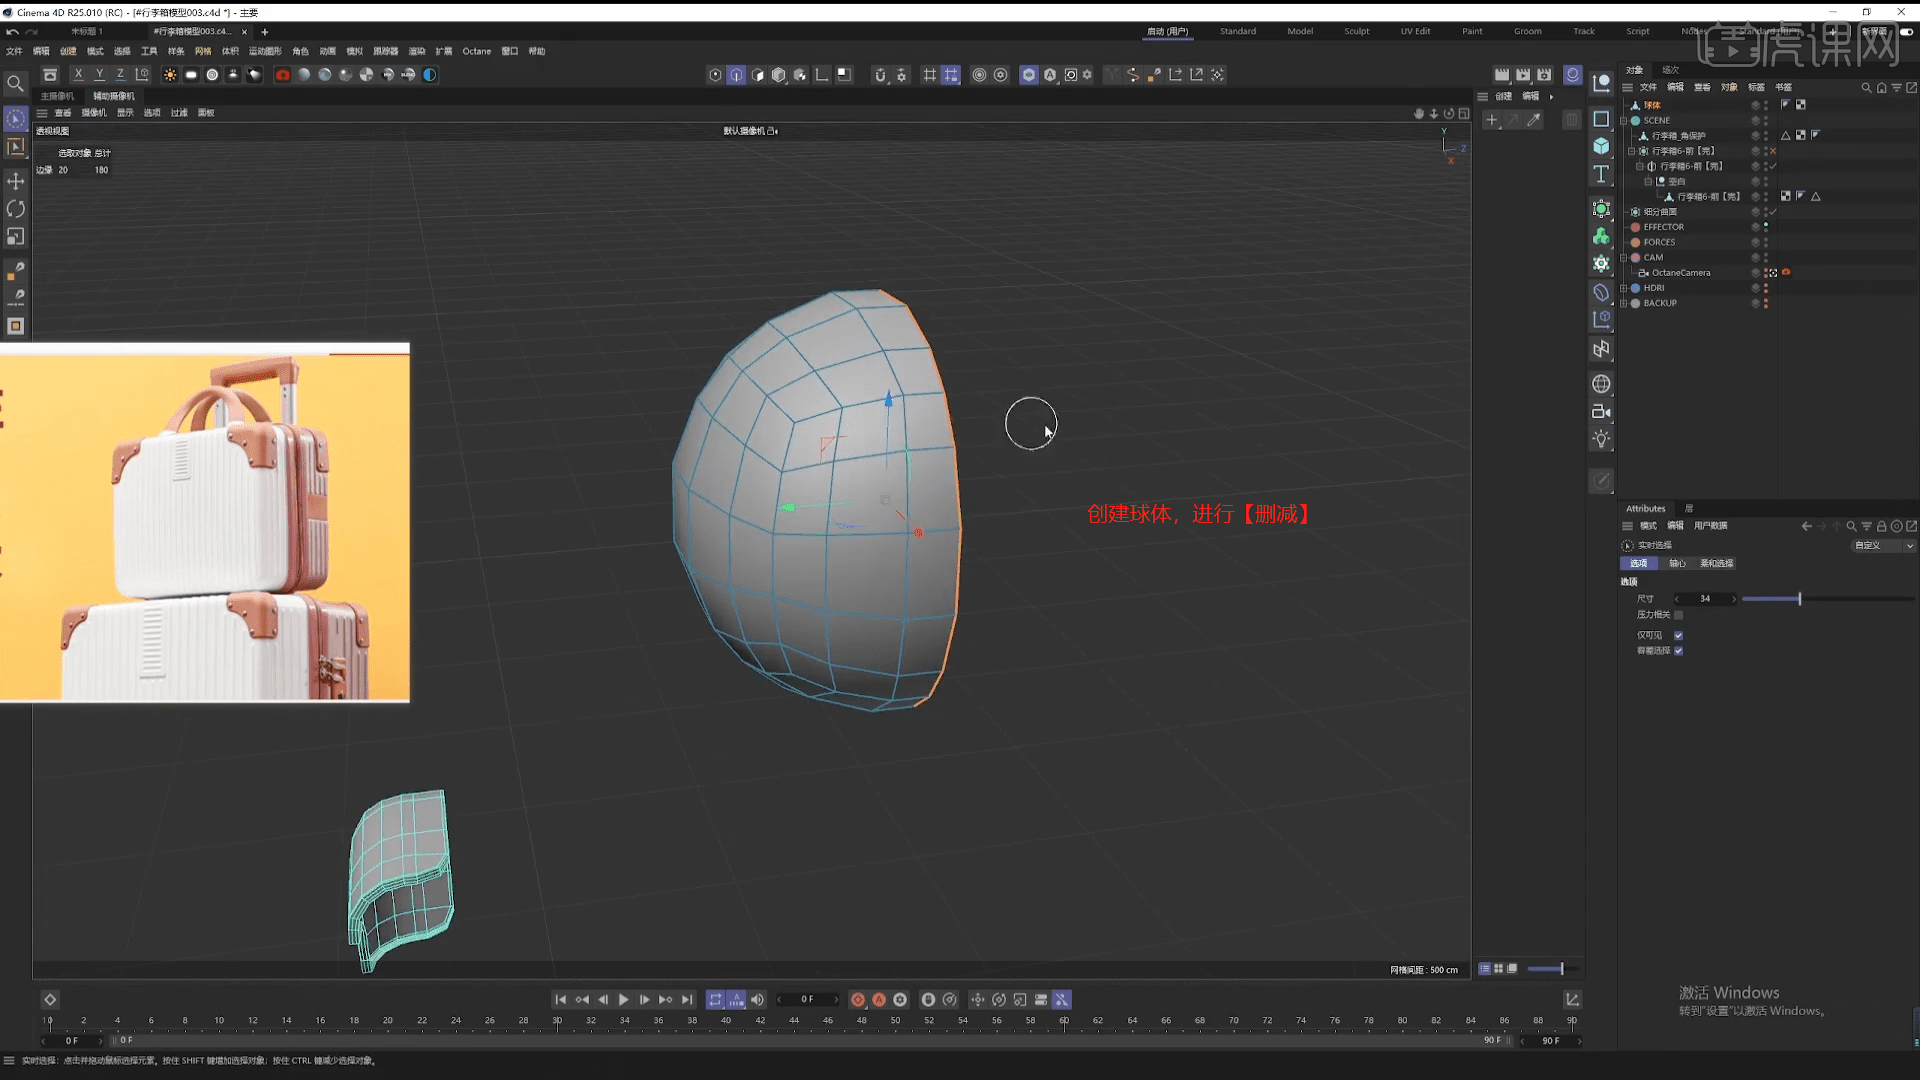The width and height of the screenshot is (1920, 1080).
Task: Click the Object Manager home icon
Action: pos(1882,88)
